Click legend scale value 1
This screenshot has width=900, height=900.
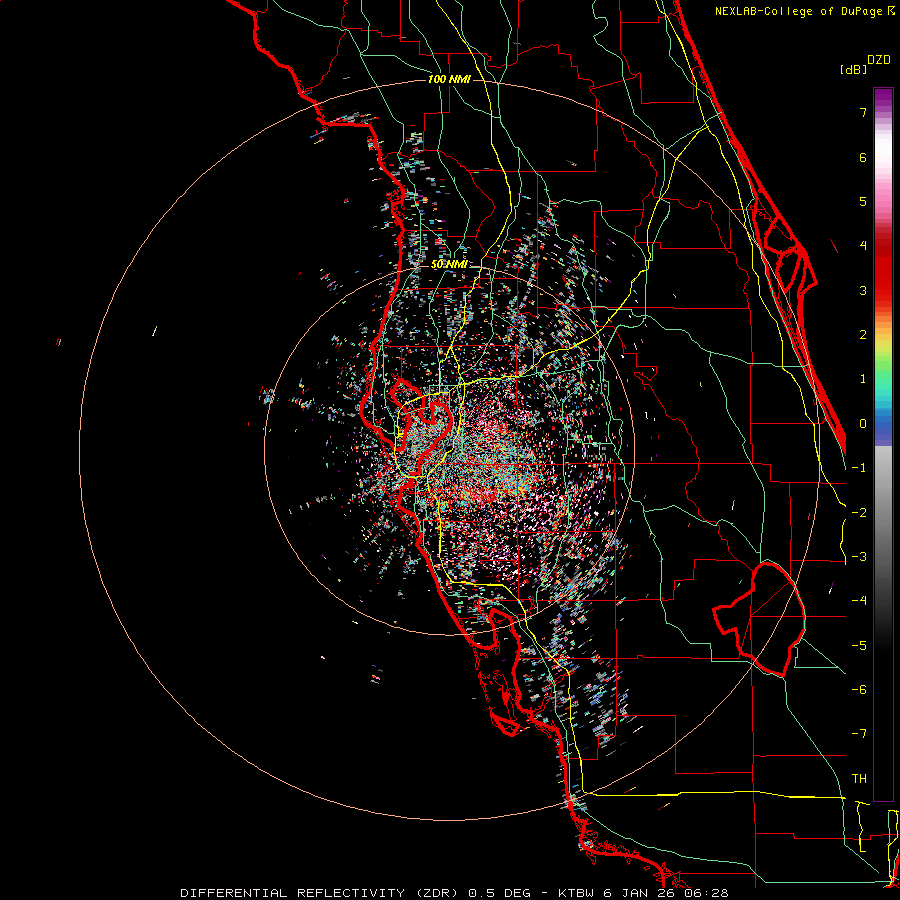tap(863, 379)
